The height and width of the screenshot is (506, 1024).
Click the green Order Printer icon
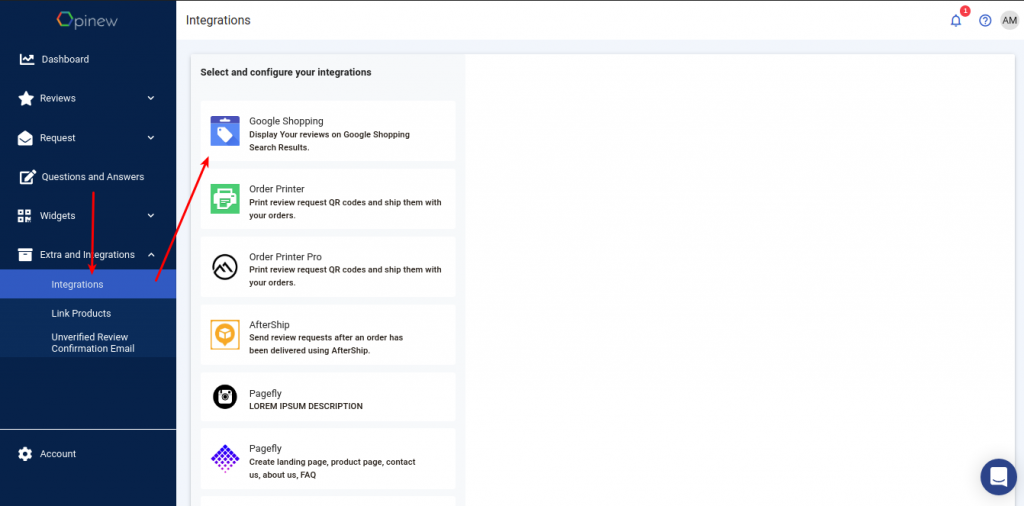pyautogui.click(x=225, y=198)
